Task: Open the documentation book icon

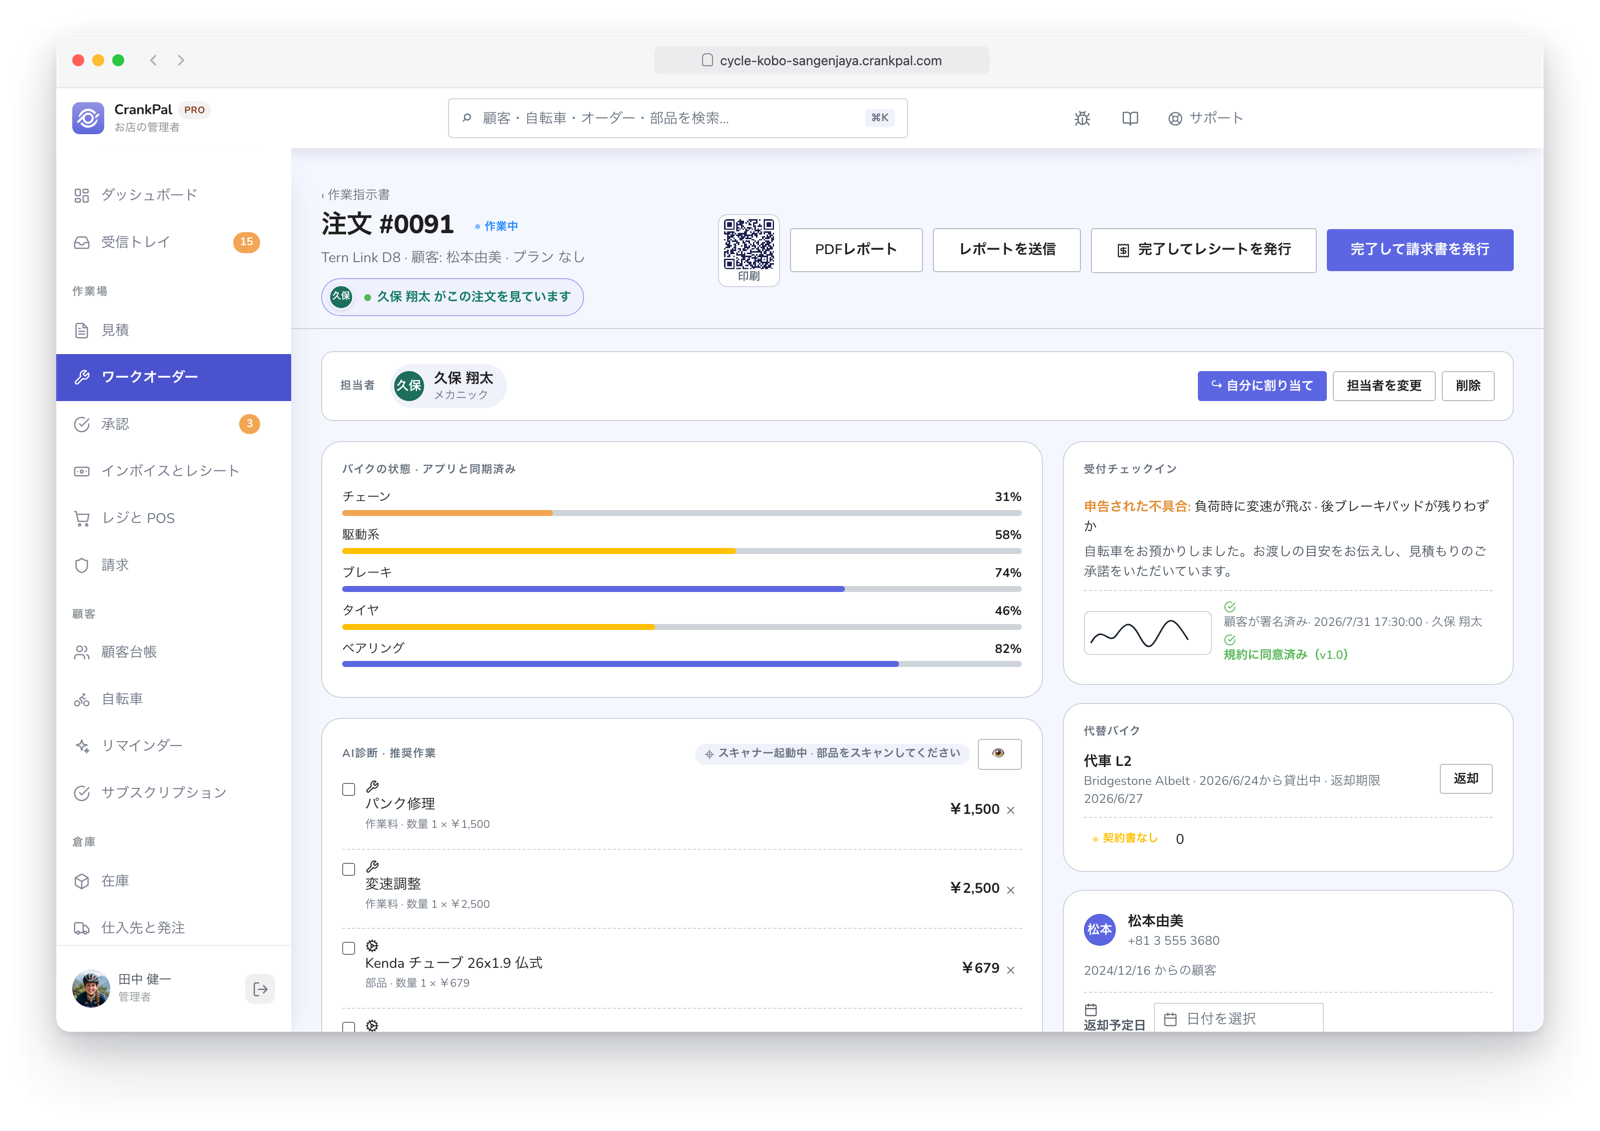Action: pos(1130,118)
